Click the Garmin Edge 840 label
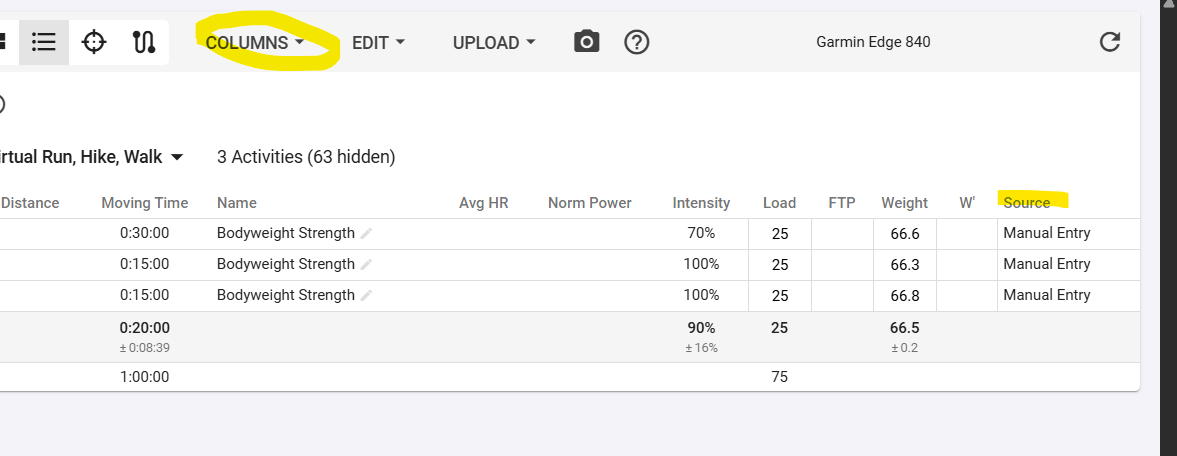1177x456 pixels. click(873, 42)
